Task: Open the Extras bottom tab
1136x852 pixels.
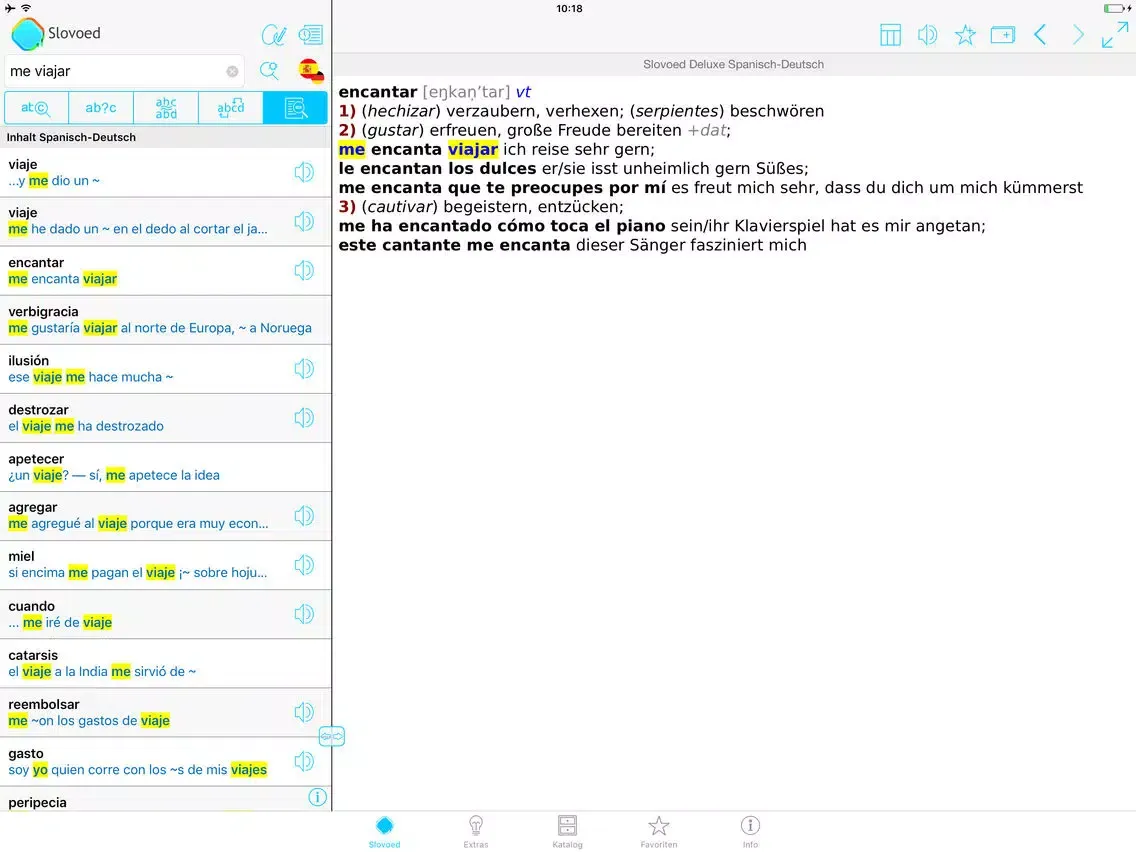Action: [476, 832]
